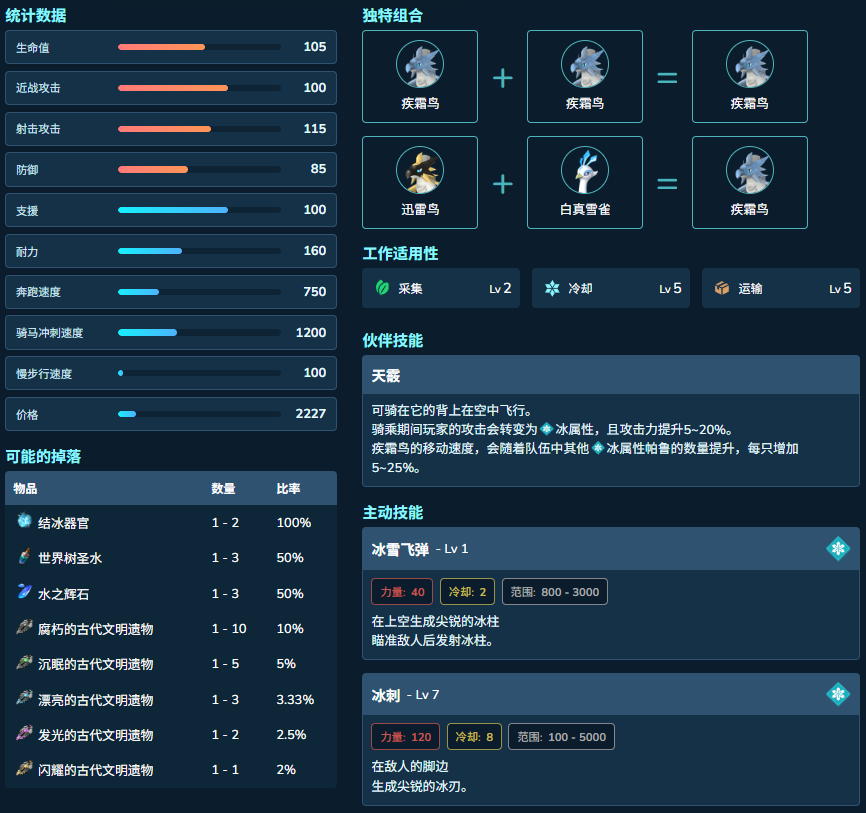The image size is (866, 813).
Task: Click 力量: 40 tag on 冰雪飞弹
Action: (x=402, y=592)
